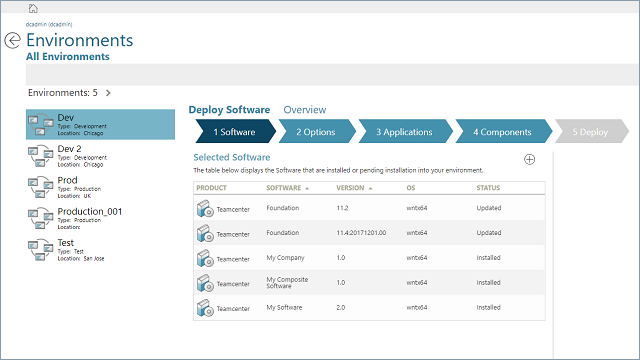The image size is (640, 360).
Task: Click wntx64 in the My Composite Software row
Action: coord(417,283)
